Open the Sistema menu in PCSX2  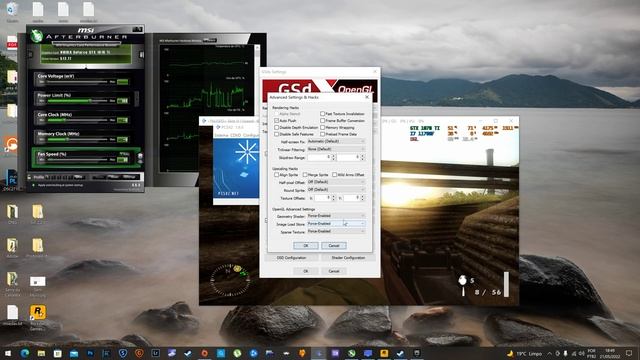(222, 135)
